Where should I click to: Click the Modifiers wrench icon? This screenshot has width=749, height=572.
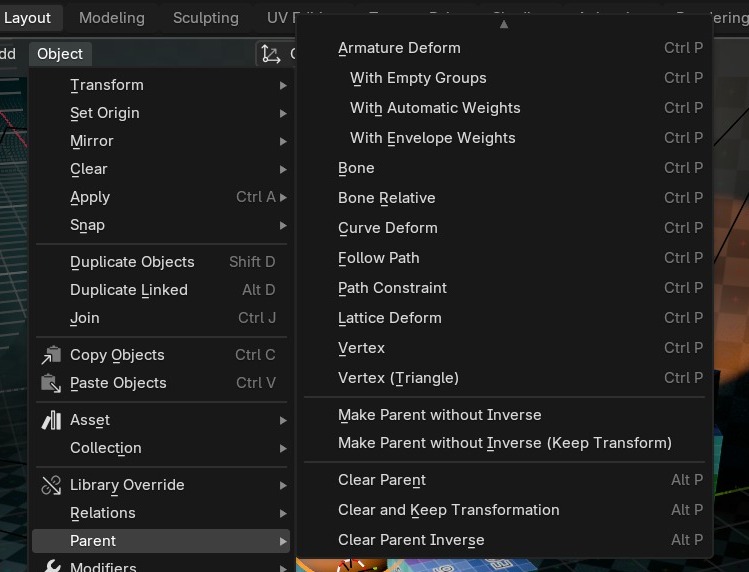coord(52,566)
